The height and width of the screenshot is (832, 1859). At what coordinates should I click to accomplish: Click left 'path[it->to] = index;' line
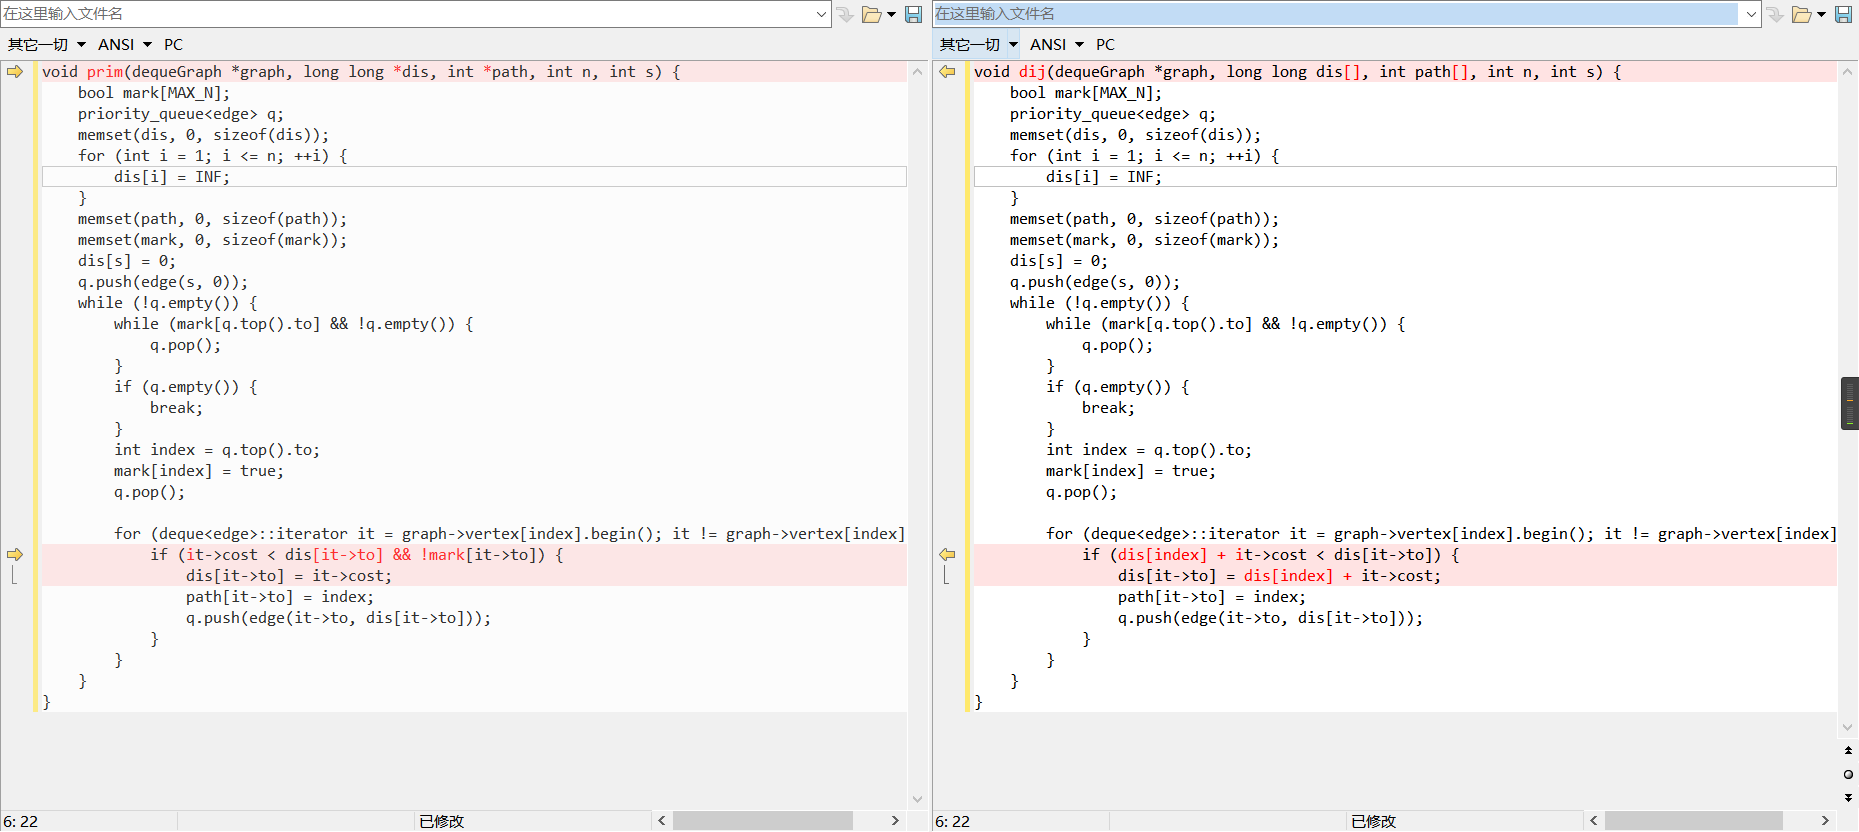(280, 597)
